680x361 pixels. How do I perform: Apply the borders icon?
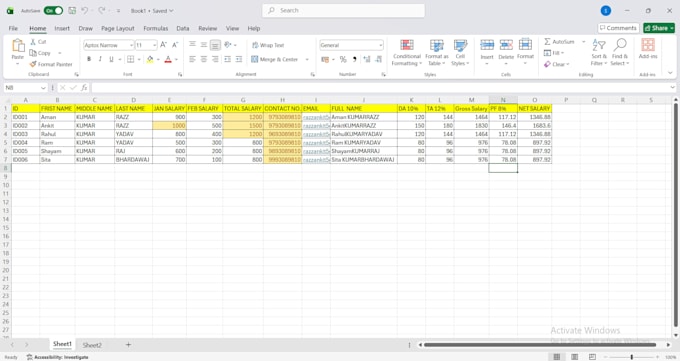[131, 59]
